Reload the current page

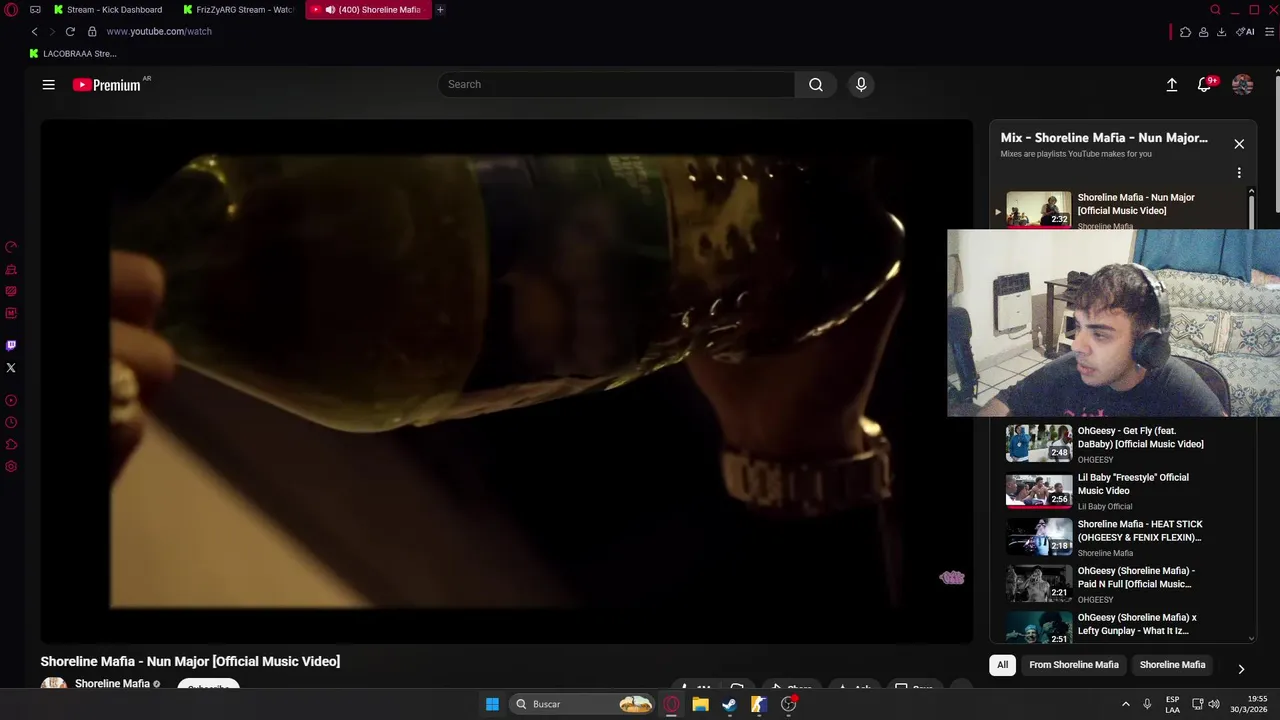tap(70, 31)
